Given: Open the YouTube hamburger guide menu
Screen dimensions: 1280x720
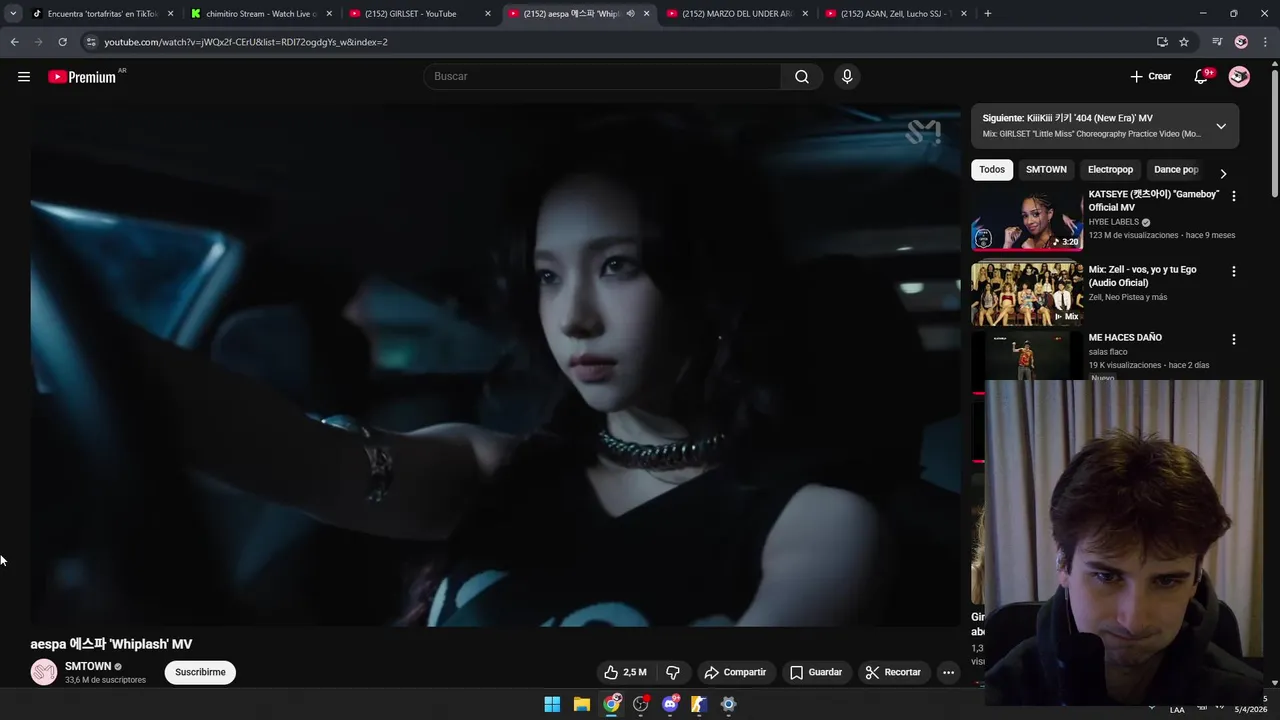Looking at the screenshot, I should point(24,77).
